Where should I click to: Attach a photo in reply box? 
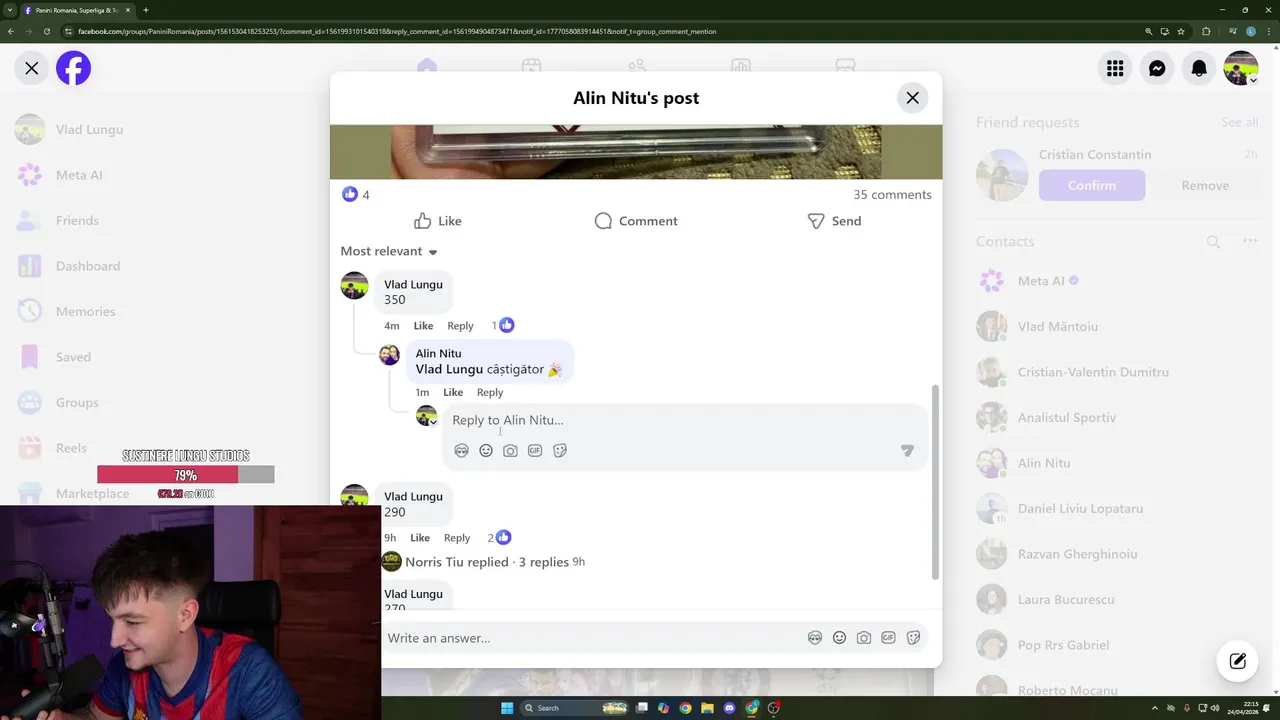pyautogui.click(x=510, y=451)
